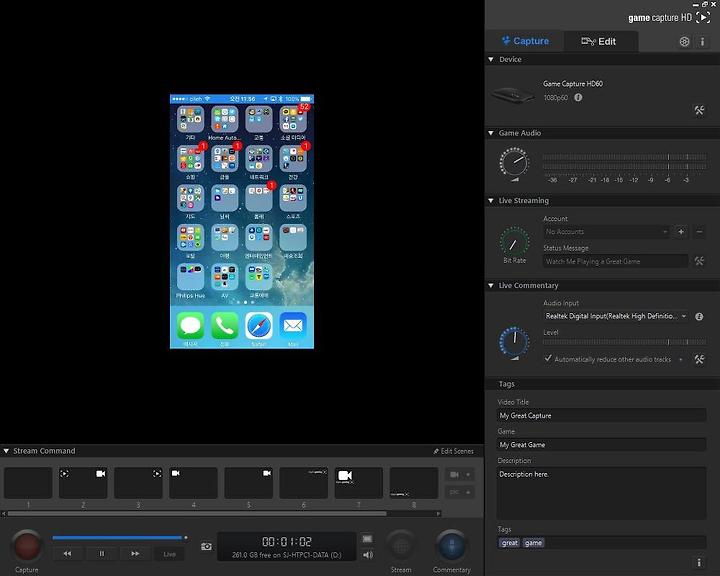Enable the blue Commentary microphone button
720x576 pixels.
pos(451,546)
